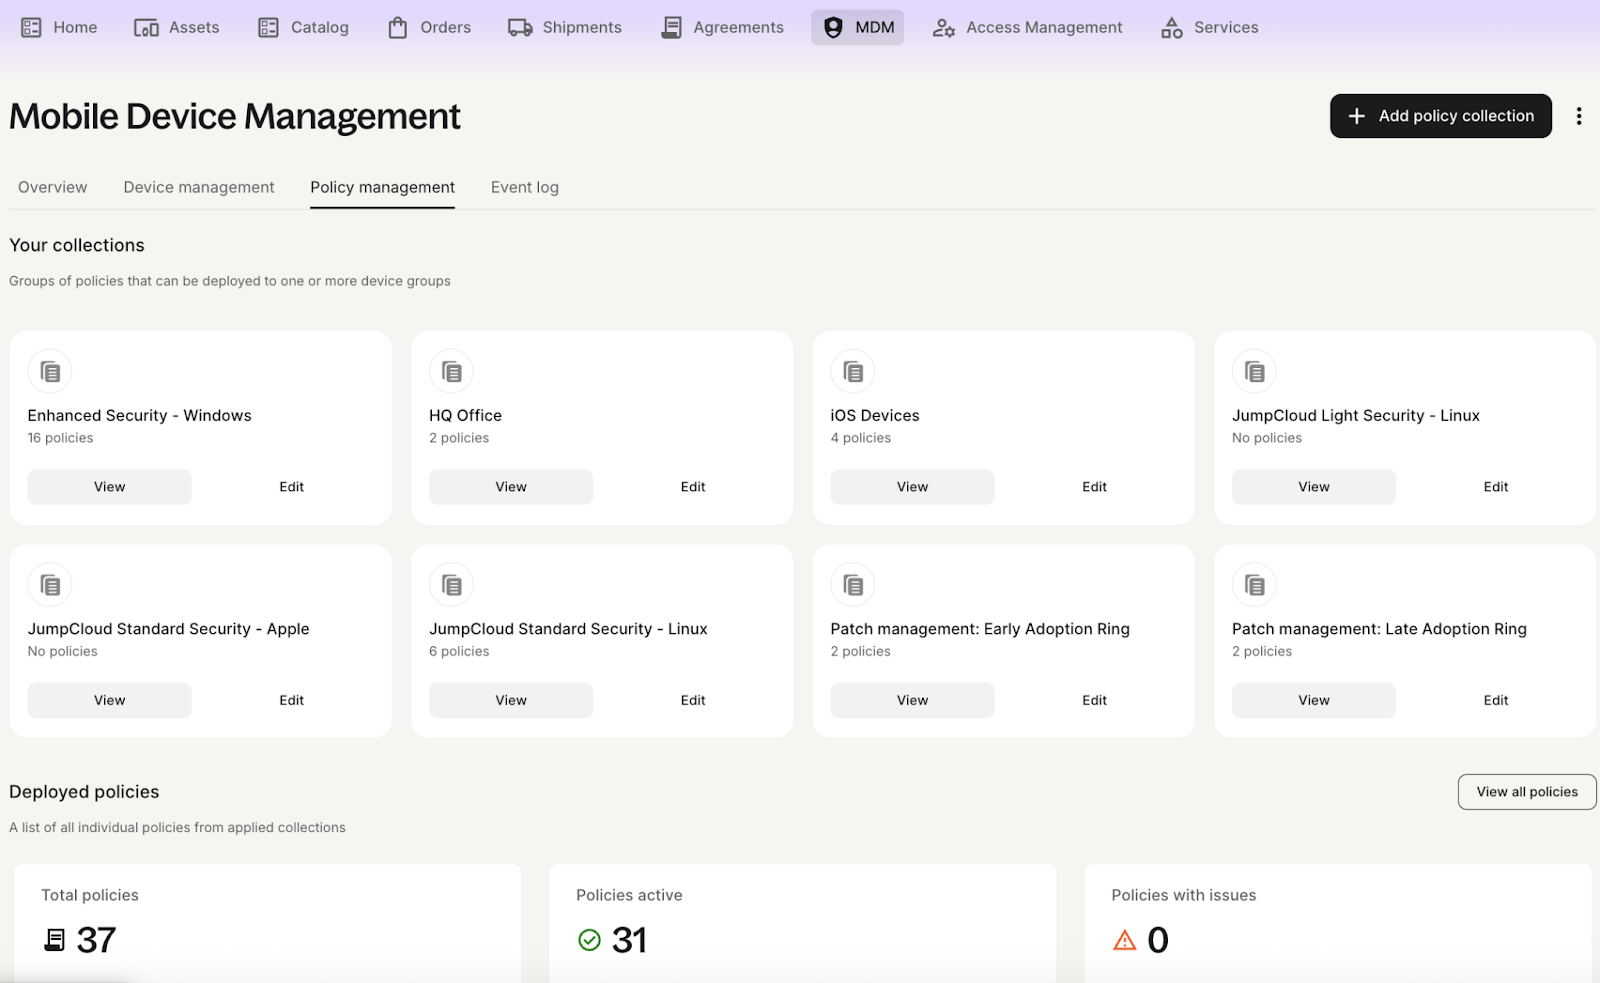Open the Catalog menu item
This screenshot has height=983, width=1600.
(x=304, y=28)
